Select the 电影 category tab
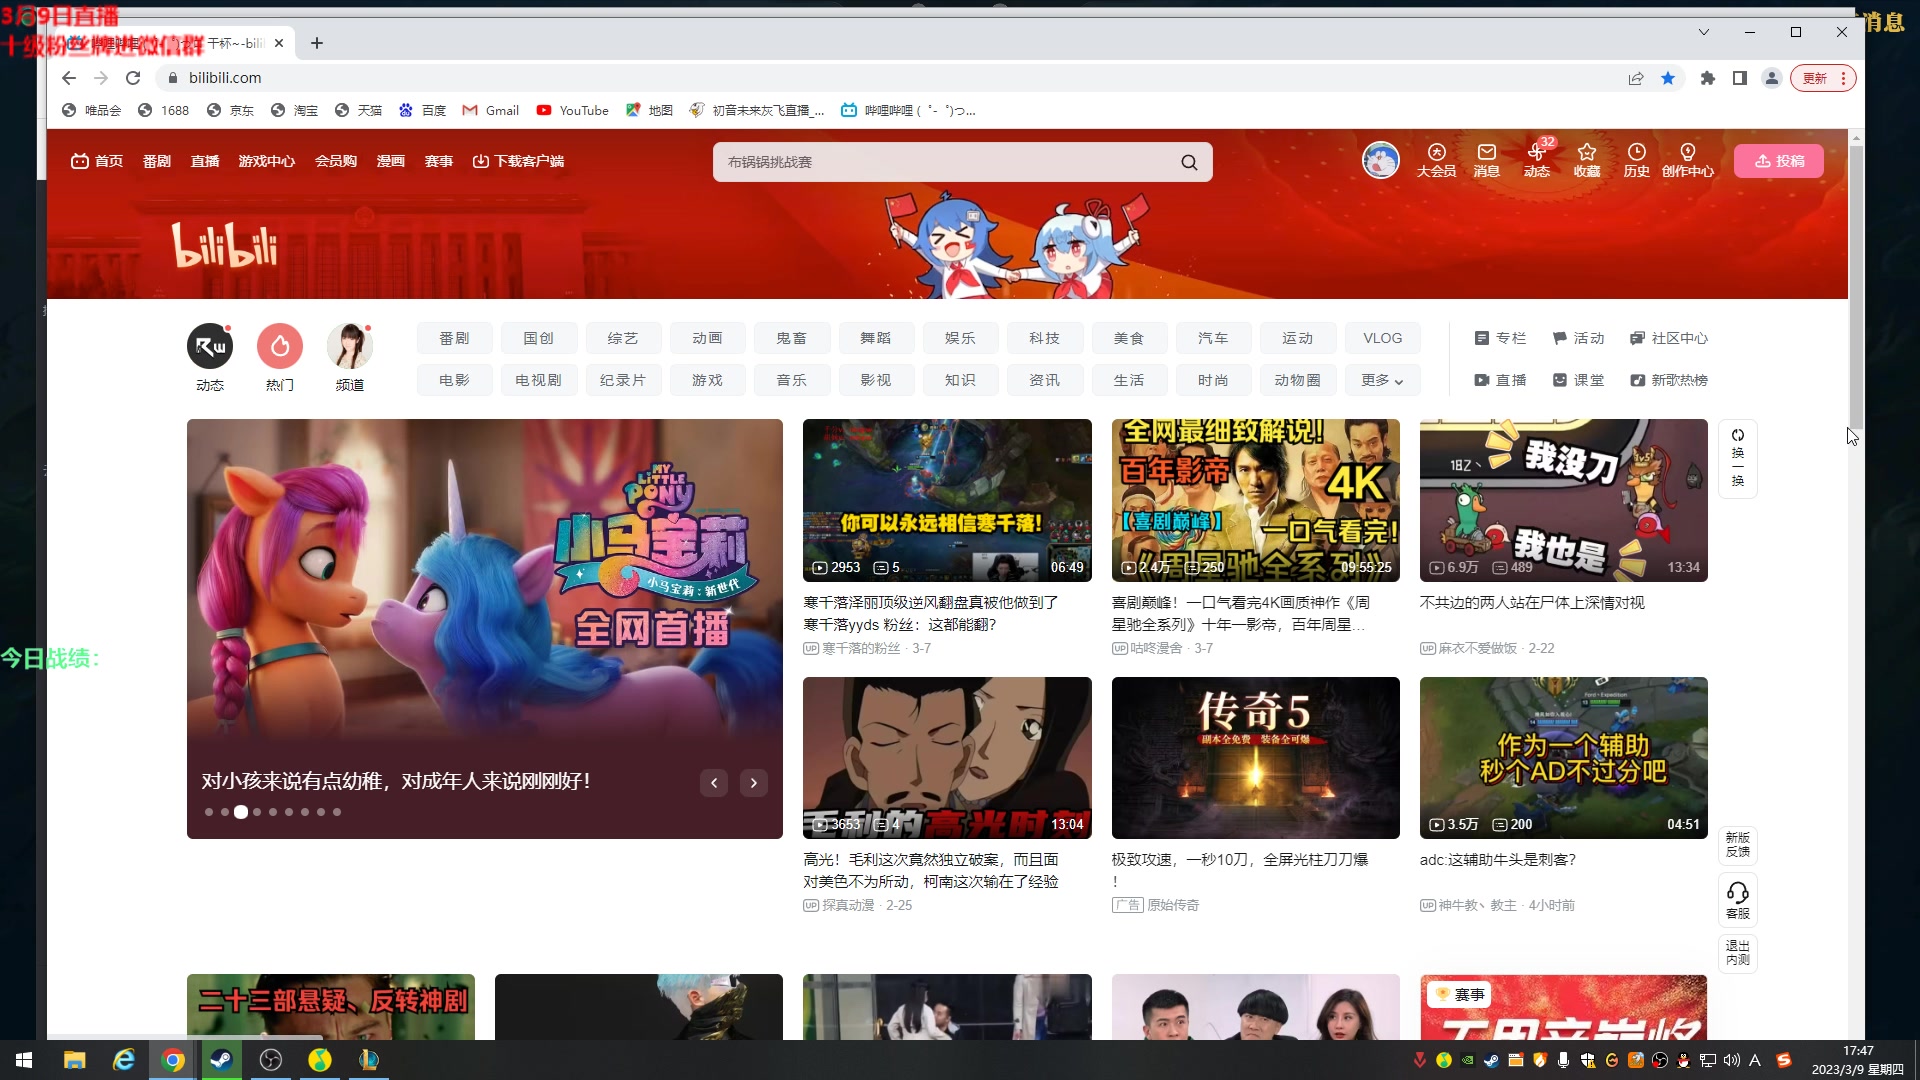Viewport: 1920px width, 1080px height. pyautogui.click(x=454, y=380)
